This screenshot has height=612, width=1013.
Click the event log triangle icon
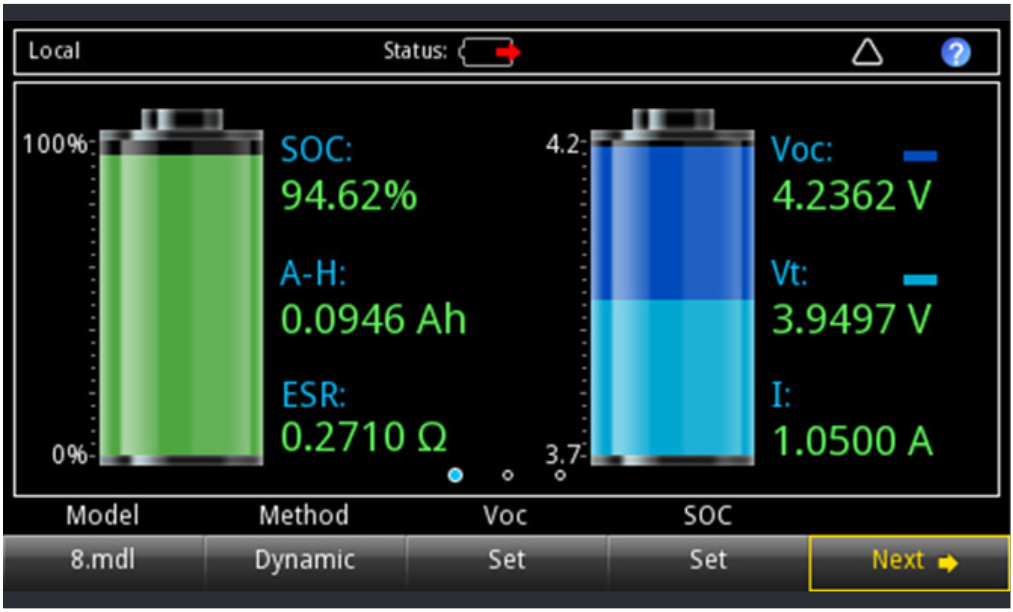866,52
